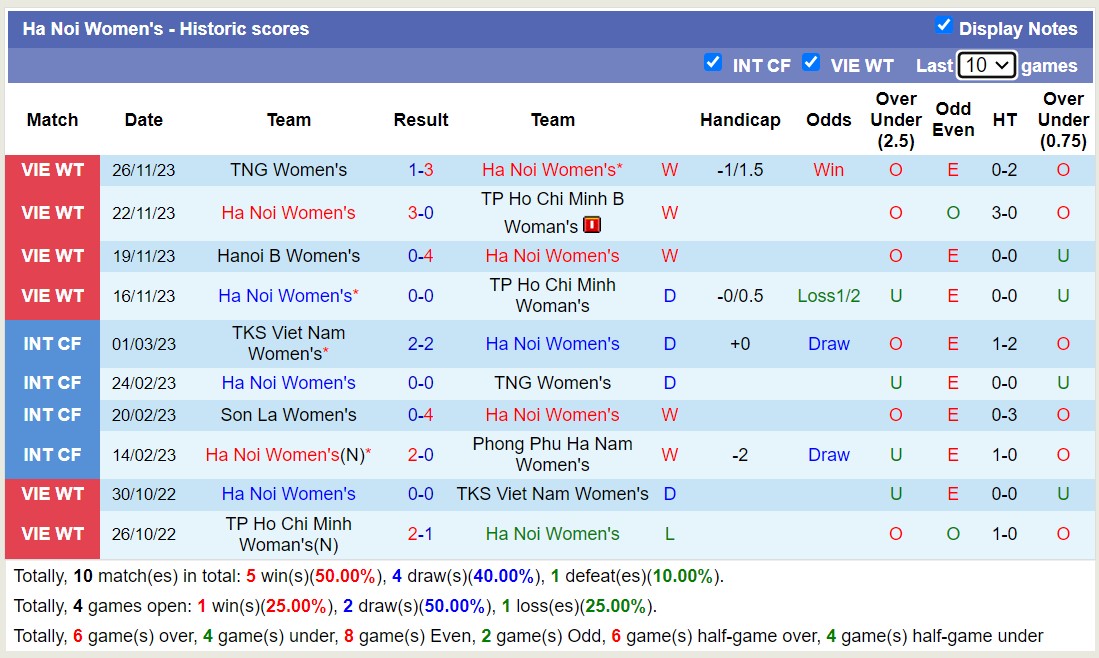Open Phong Phu Ha Nam Women's page

tap(552, 455)
